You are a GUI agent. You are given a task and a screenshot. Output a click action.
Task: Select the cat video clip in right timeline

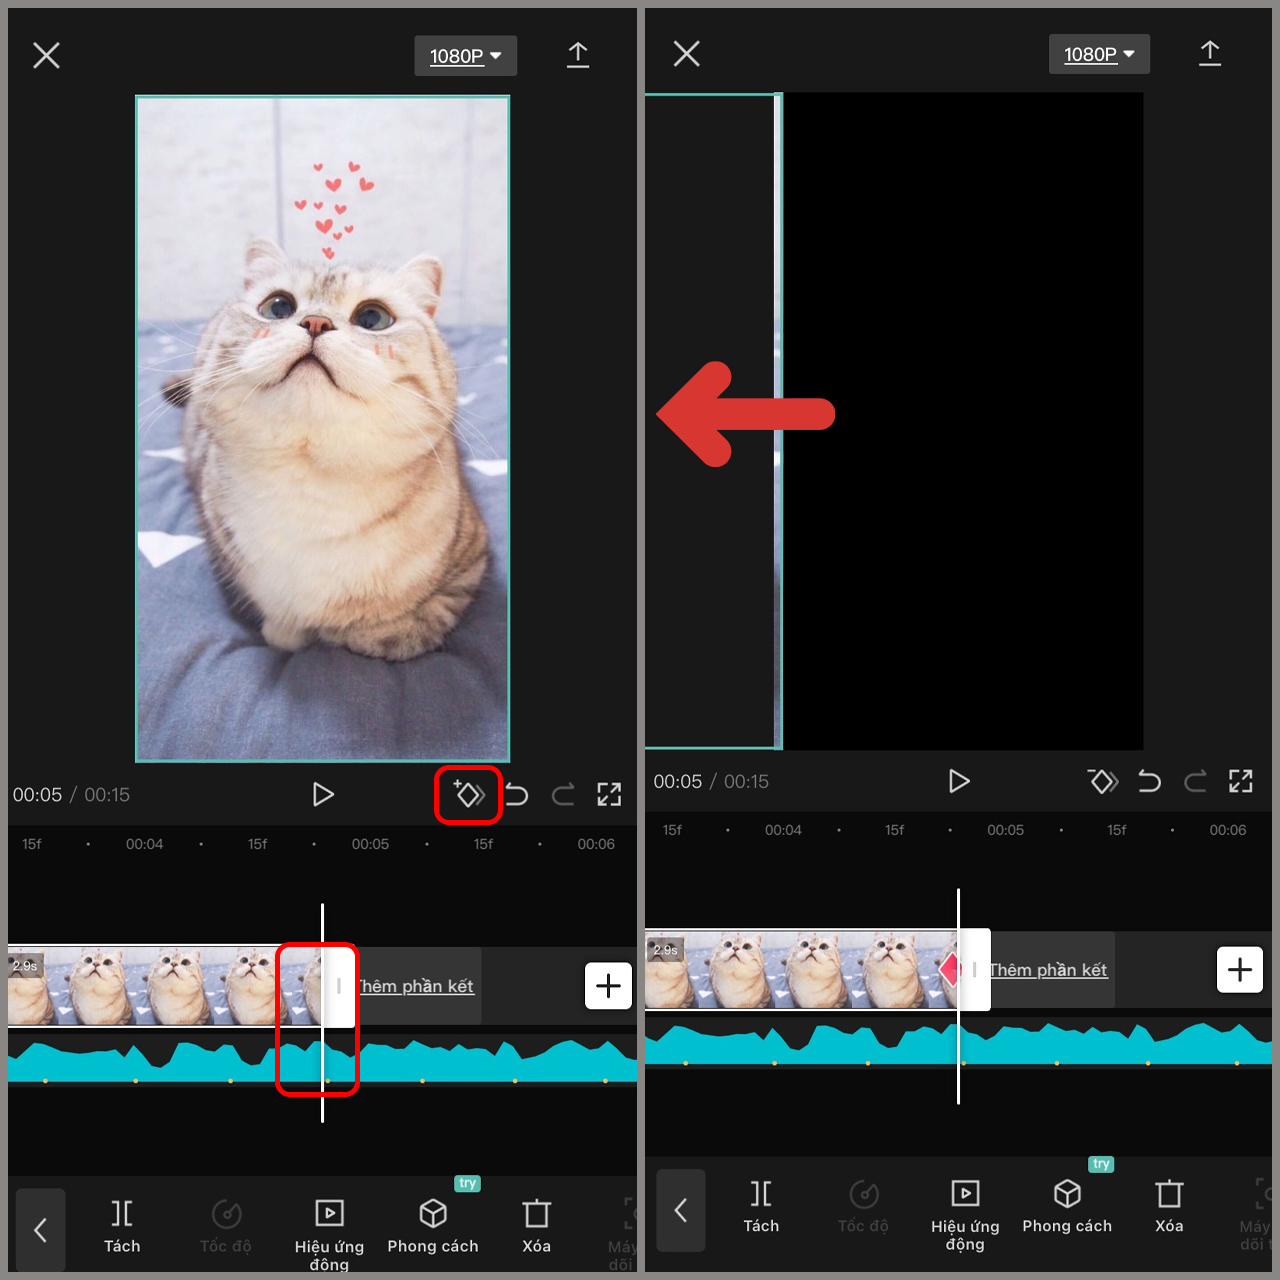pyautogui.click(x=800, y=970)
